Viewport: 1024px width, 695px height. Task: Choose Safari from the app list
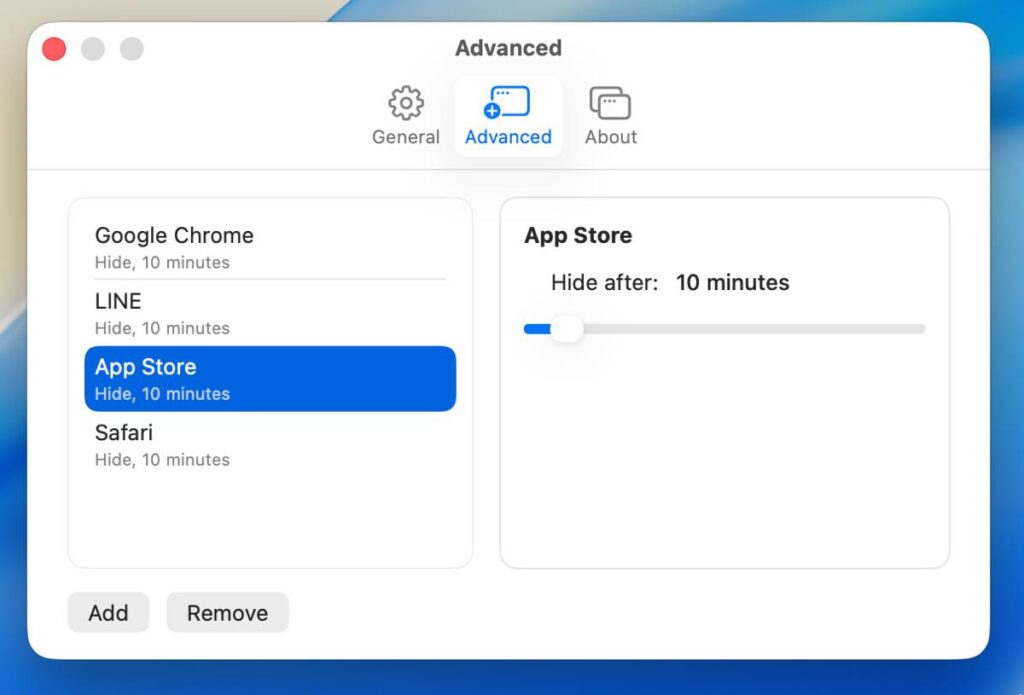pos(124,433)
